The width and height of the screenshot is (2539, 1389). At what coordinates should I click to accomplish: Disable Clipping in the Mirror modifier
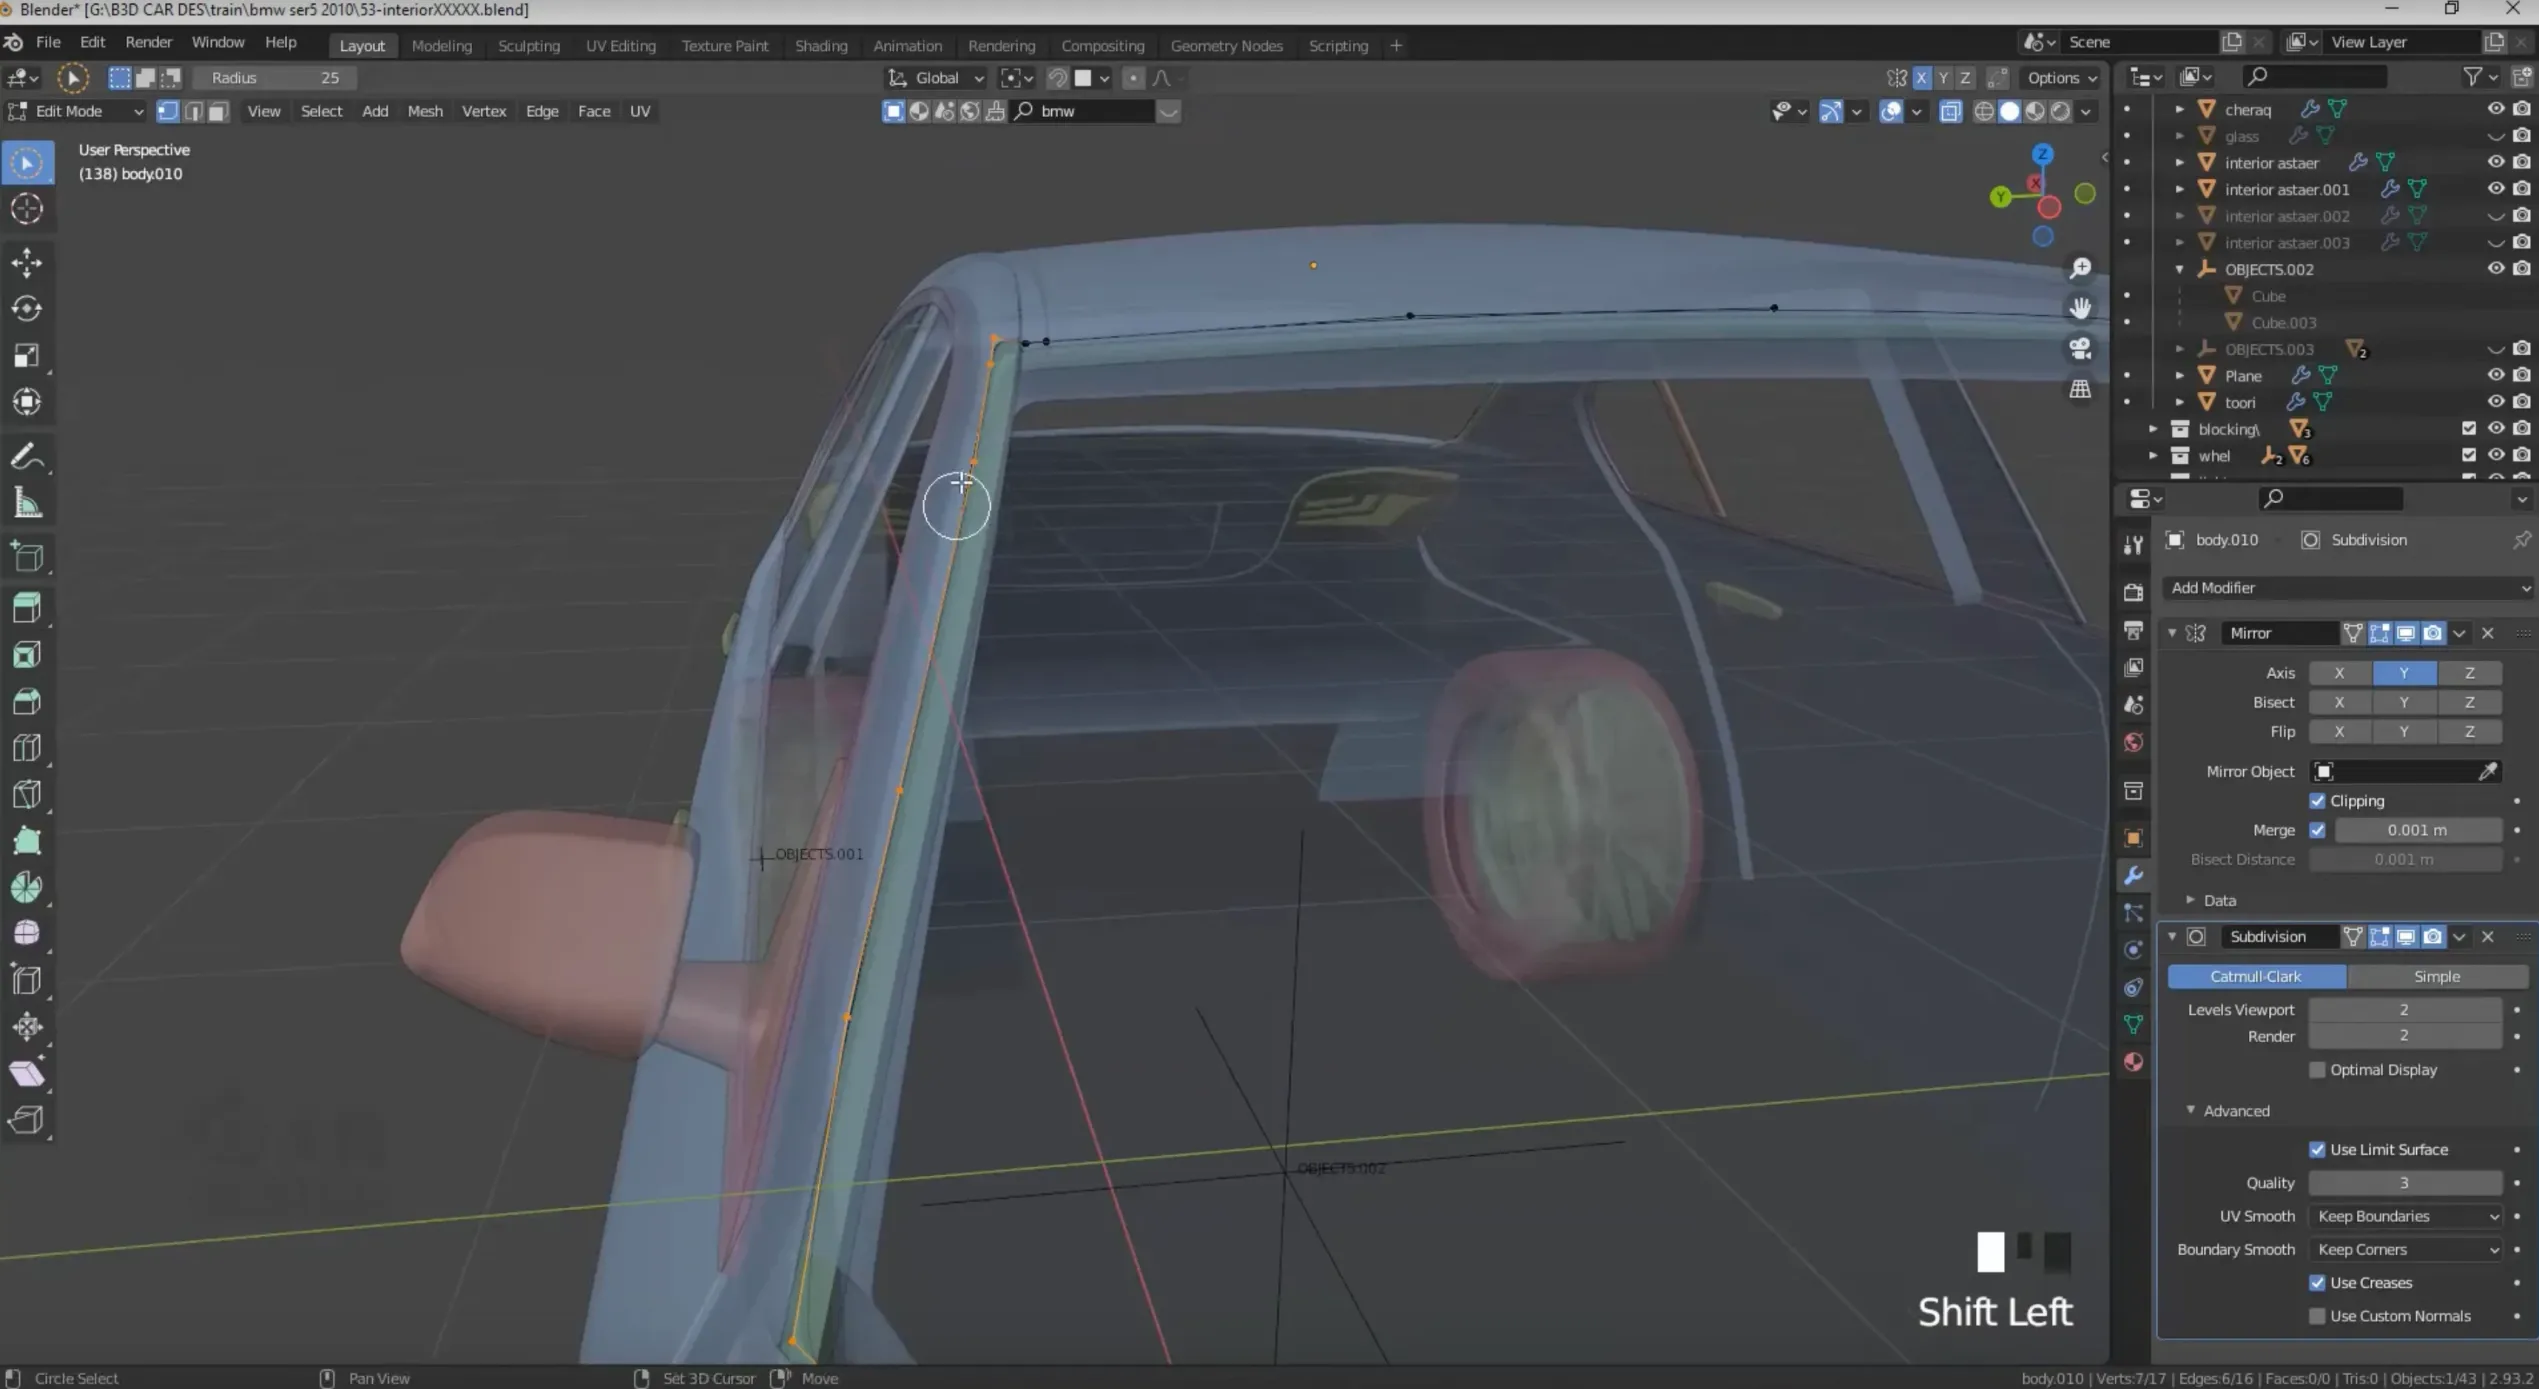2318,800
